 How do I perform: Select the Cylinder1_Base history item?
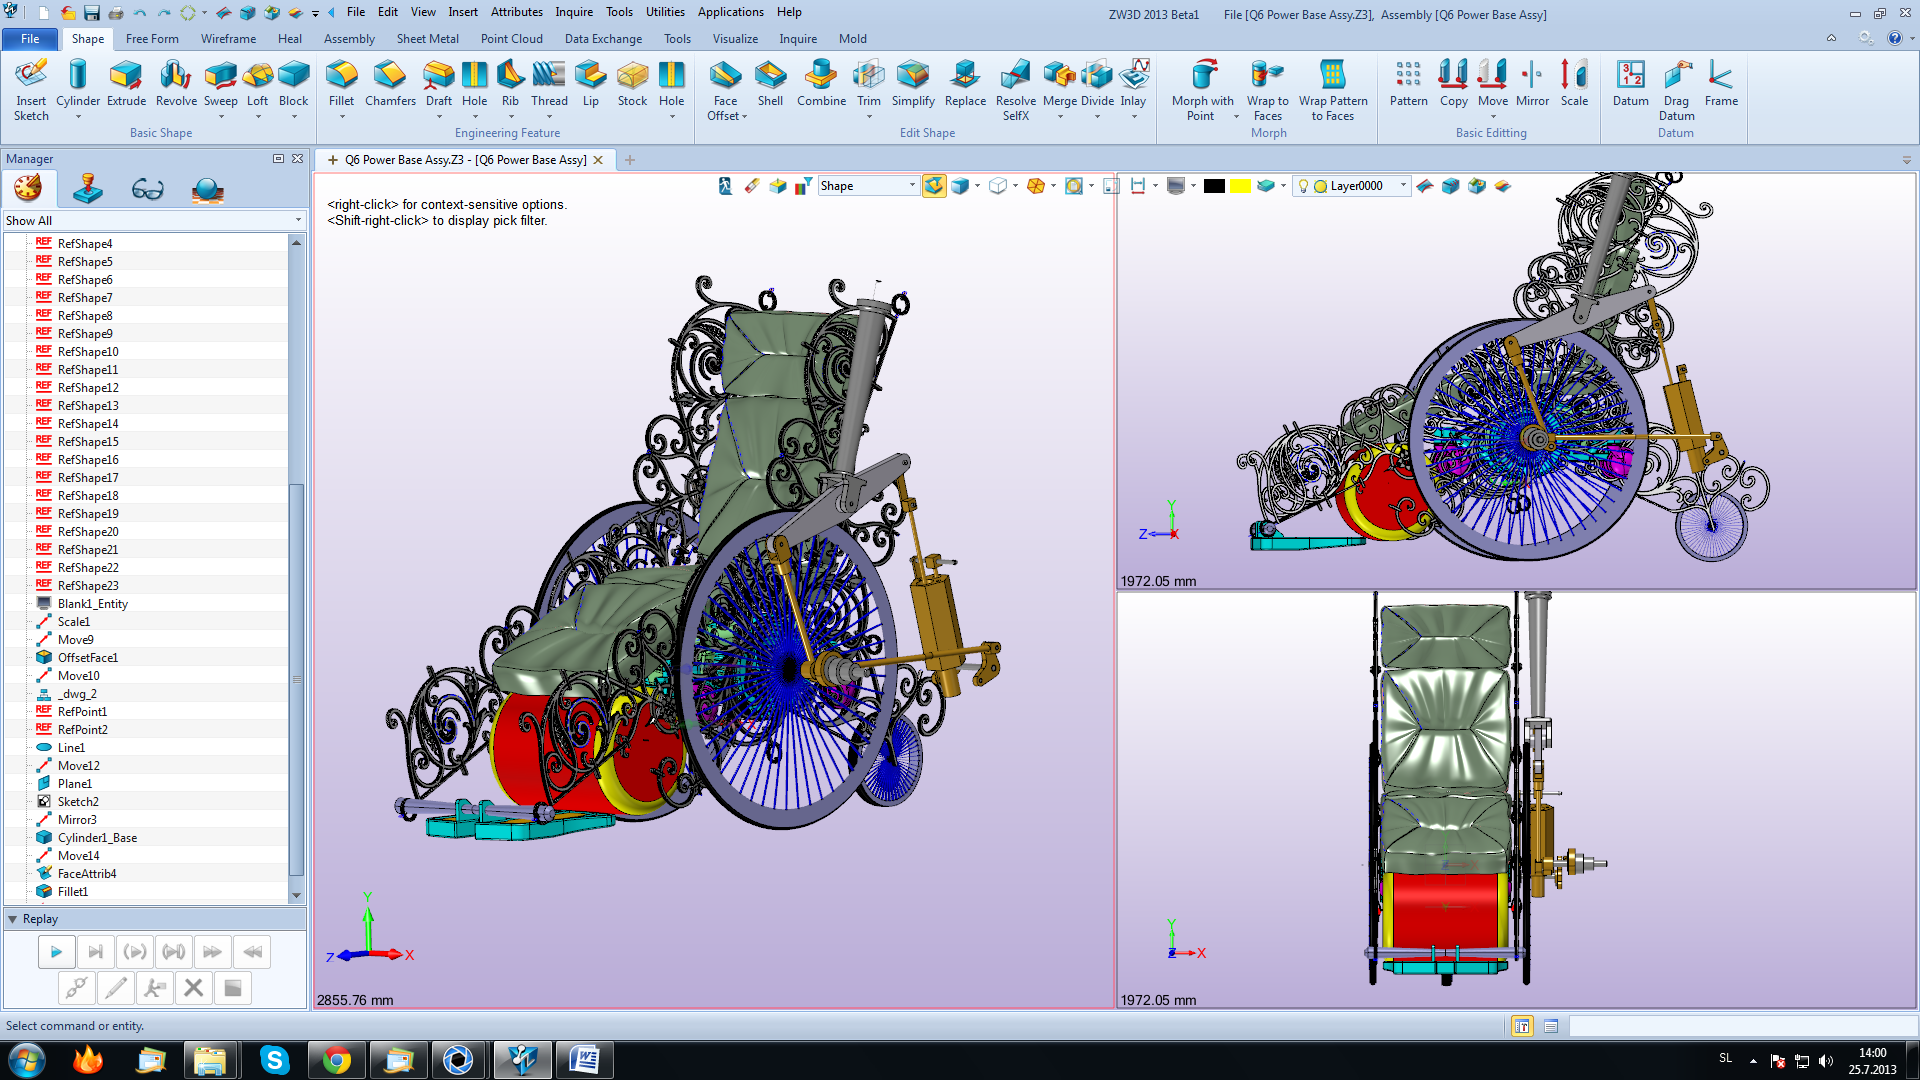97,838
